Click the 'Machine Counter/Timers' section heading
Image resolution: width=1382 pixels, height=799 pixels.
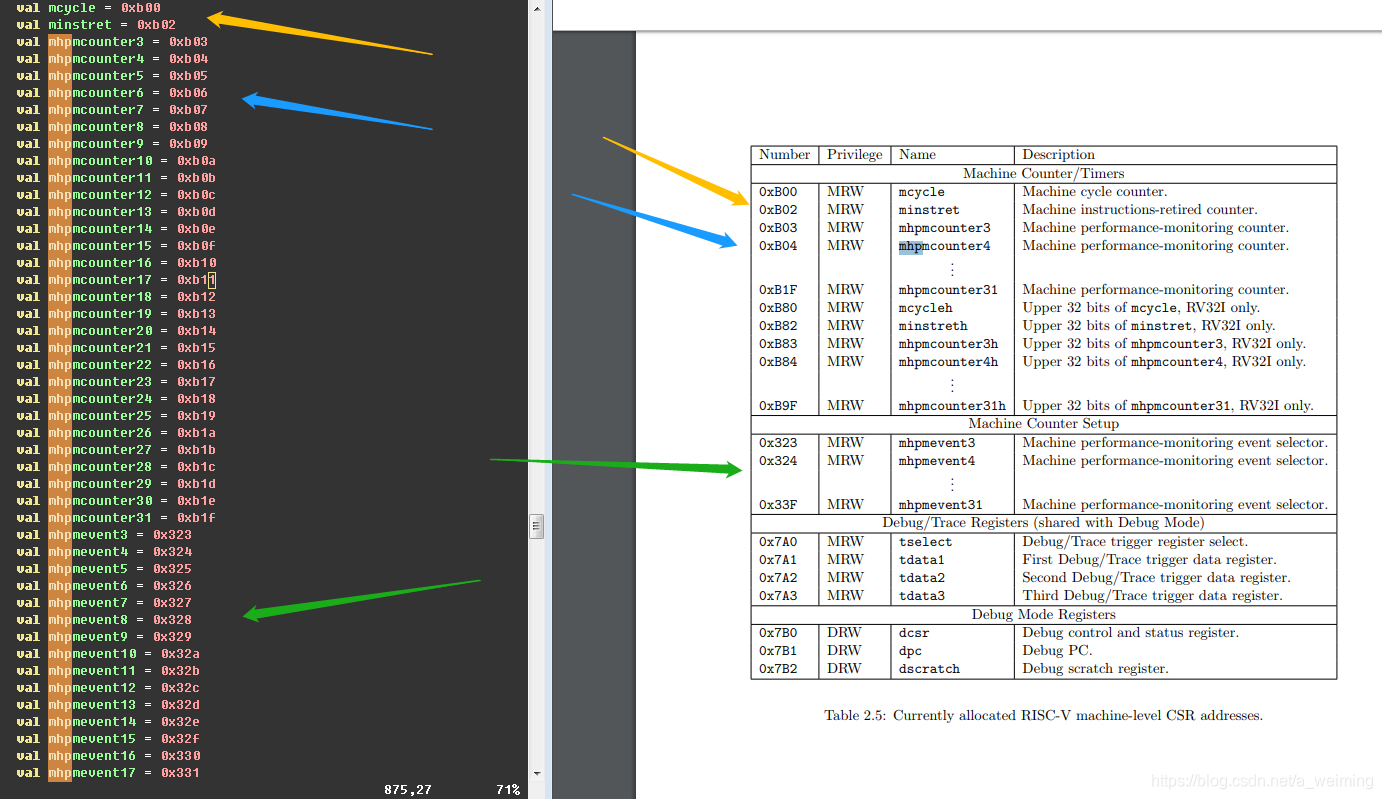click(1043, 174)
